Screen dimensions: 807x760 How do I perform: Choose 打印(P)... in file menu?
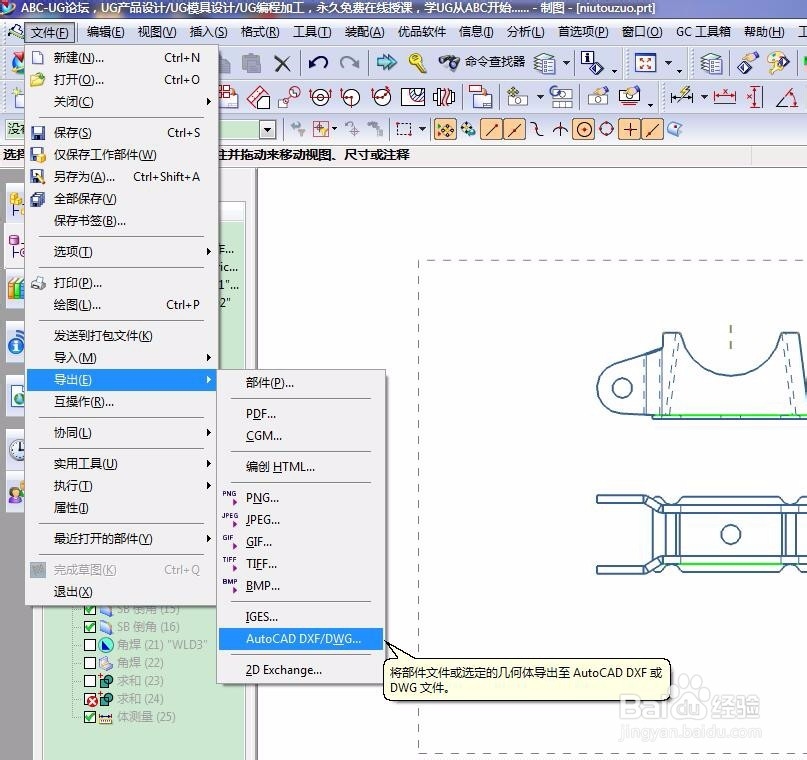tap(121, 282)
